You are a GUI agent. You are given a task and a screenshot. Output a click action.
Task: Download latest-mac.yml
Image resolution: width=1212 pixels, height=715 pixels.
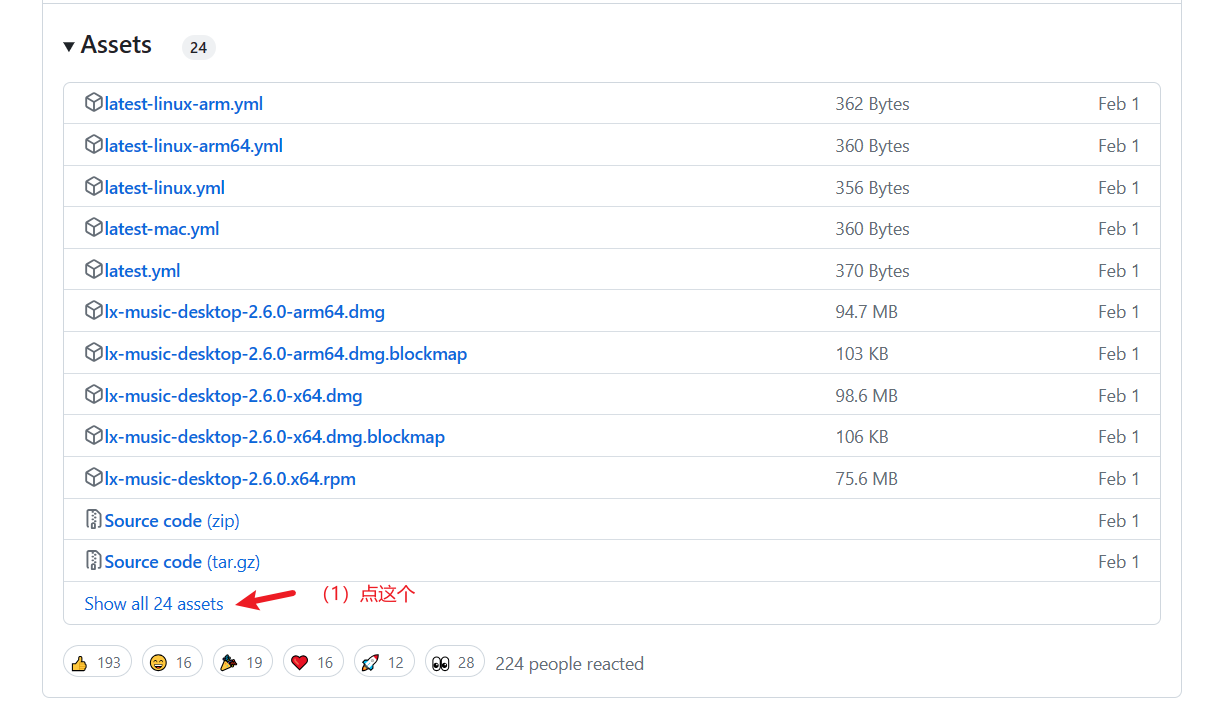click(x=162, y=229)
